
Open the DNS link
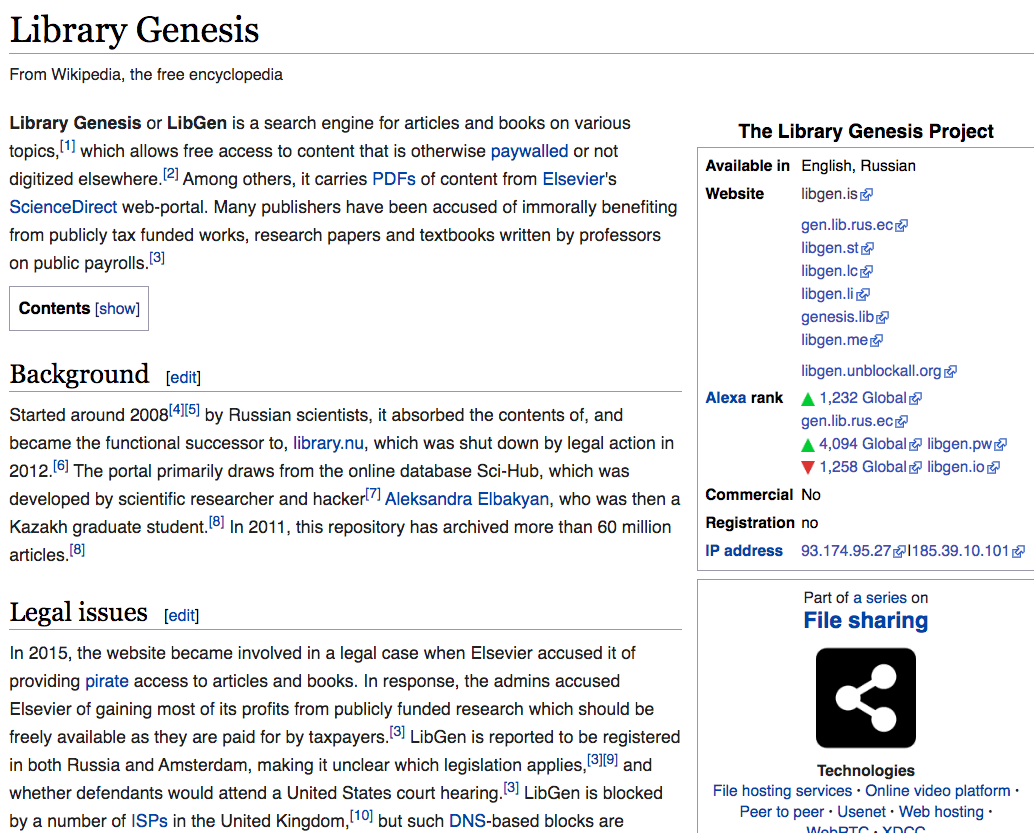coord(467,821)
